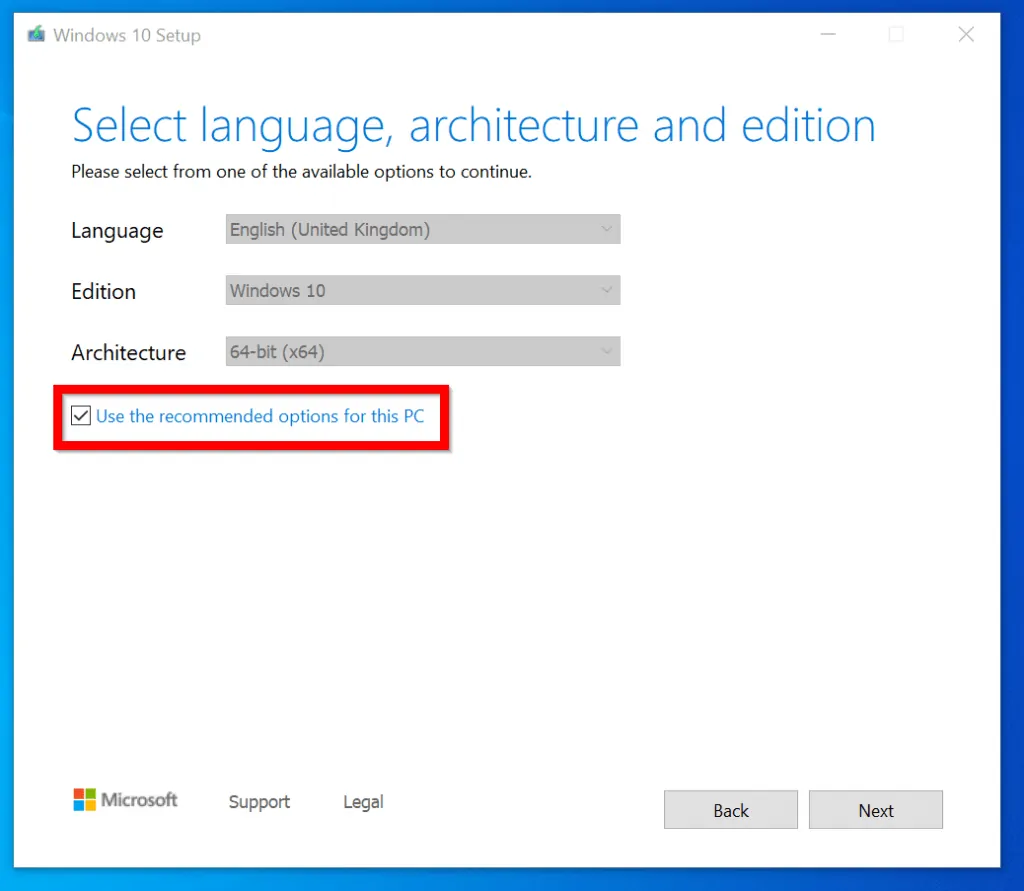Click the 'Windows 10 Setup' window title

(127, 35)
